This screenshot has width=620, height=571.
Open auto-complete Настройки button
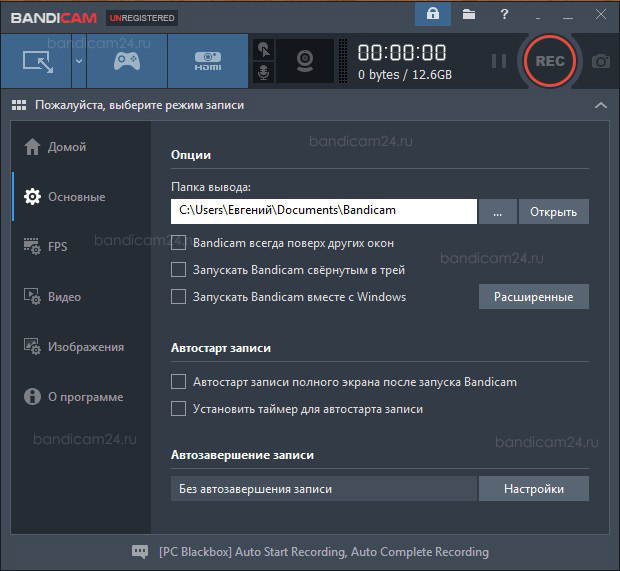tap(533, 489)
